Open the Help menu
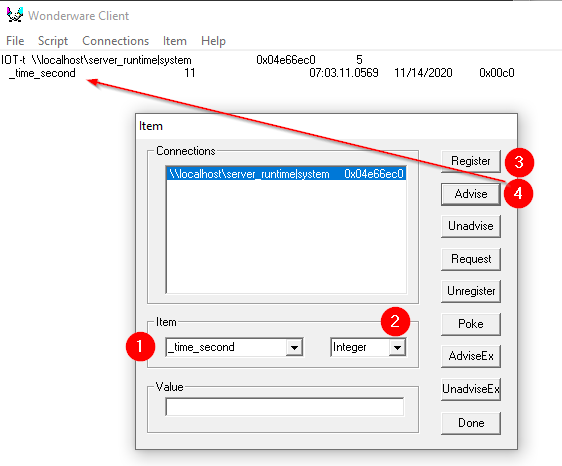 (213, 41)
